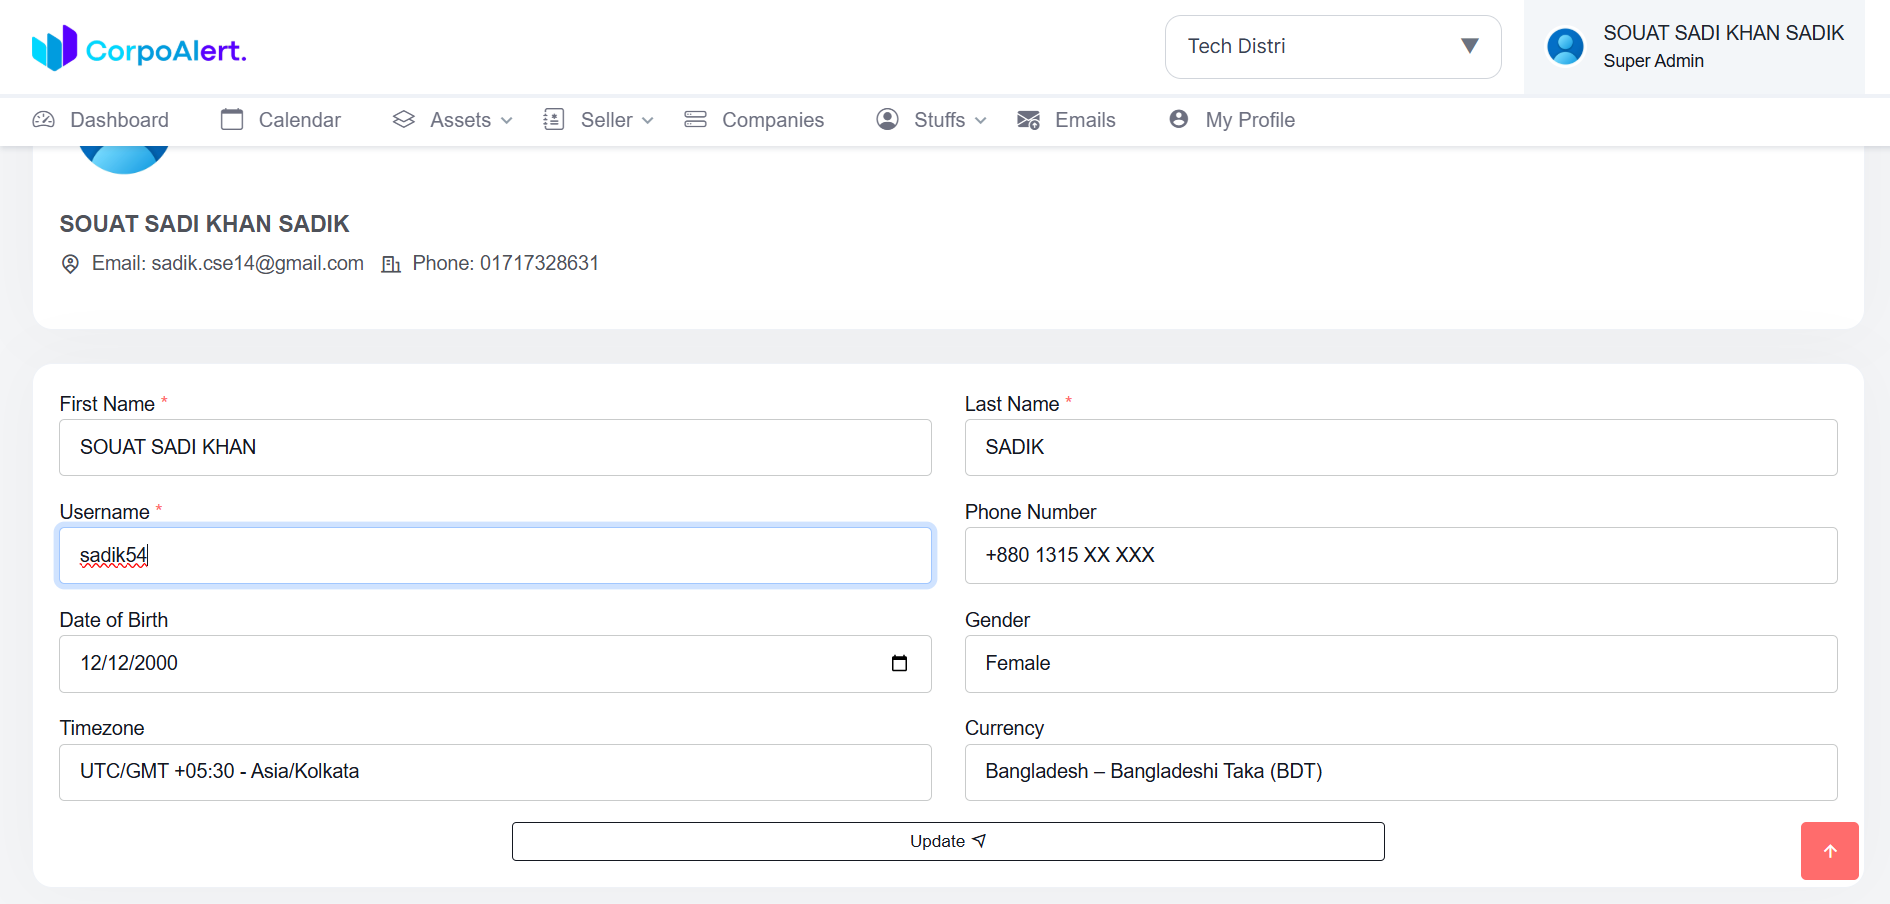Click the Currency field showing Bangladeshi Taka
The width and height of the screenshot is (1890, 904).
point(1400,771)
